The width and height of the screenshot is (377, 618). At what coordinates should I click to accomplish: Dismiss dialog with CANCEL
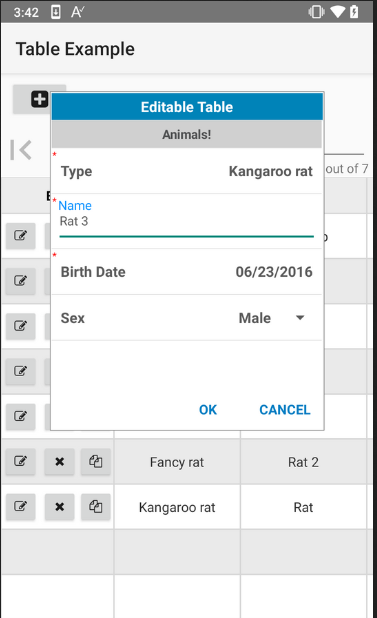click(284, 410)
